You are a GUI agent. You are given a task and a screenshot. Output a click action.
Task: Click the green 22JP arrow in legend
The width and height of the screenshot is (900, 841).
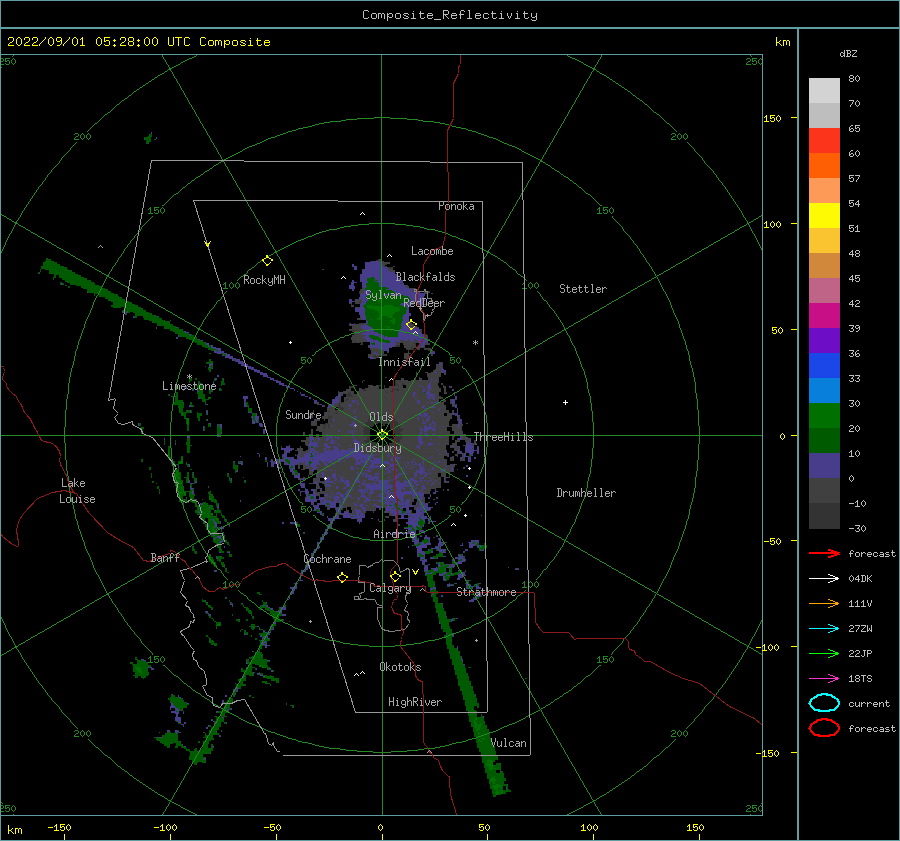click(824, 653)
